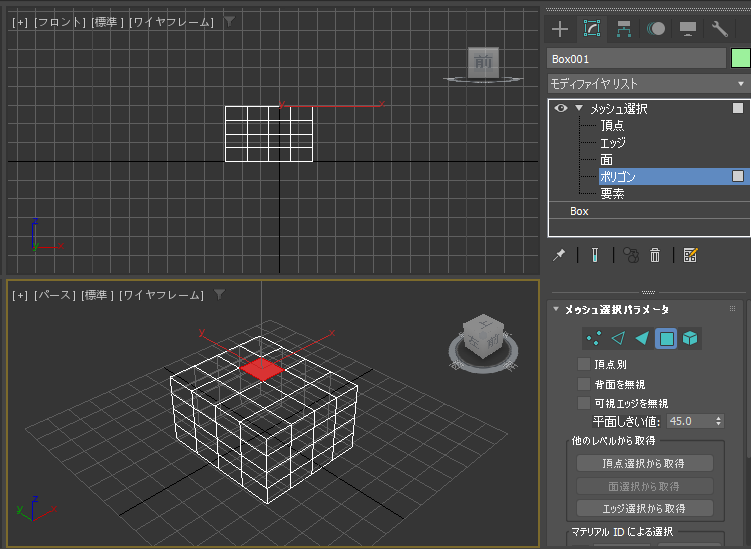751x549 pixels.
Task: Open front viewport [ワイヤフレーム] shading menu
Action: pos(171,22)
